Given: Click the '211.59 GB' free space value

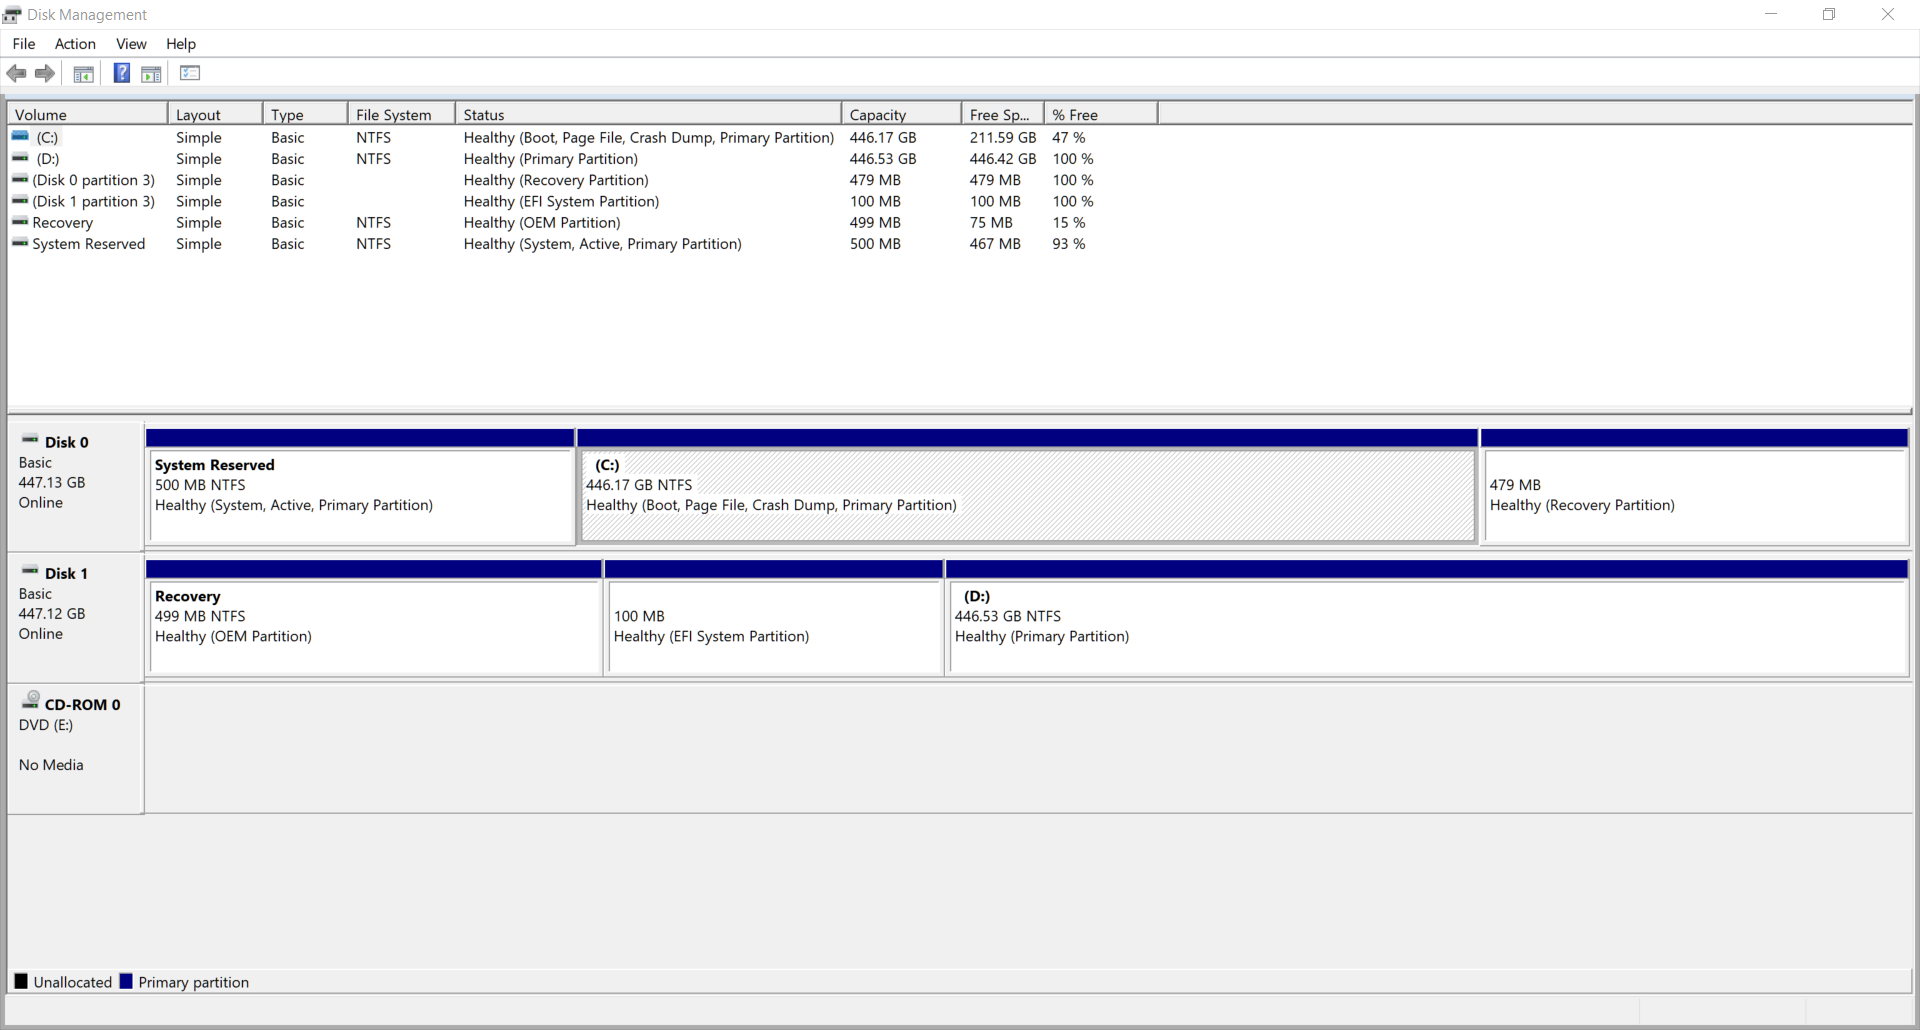Looking at the screenshot, I should pyautogui.click(x=1003, y=137).
